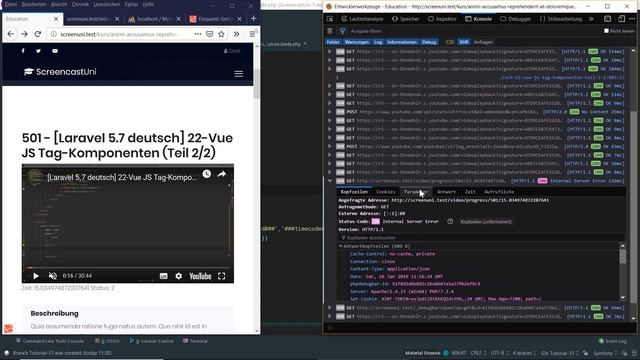Enter fullscreen in the YouTube player

click(222, 276)
